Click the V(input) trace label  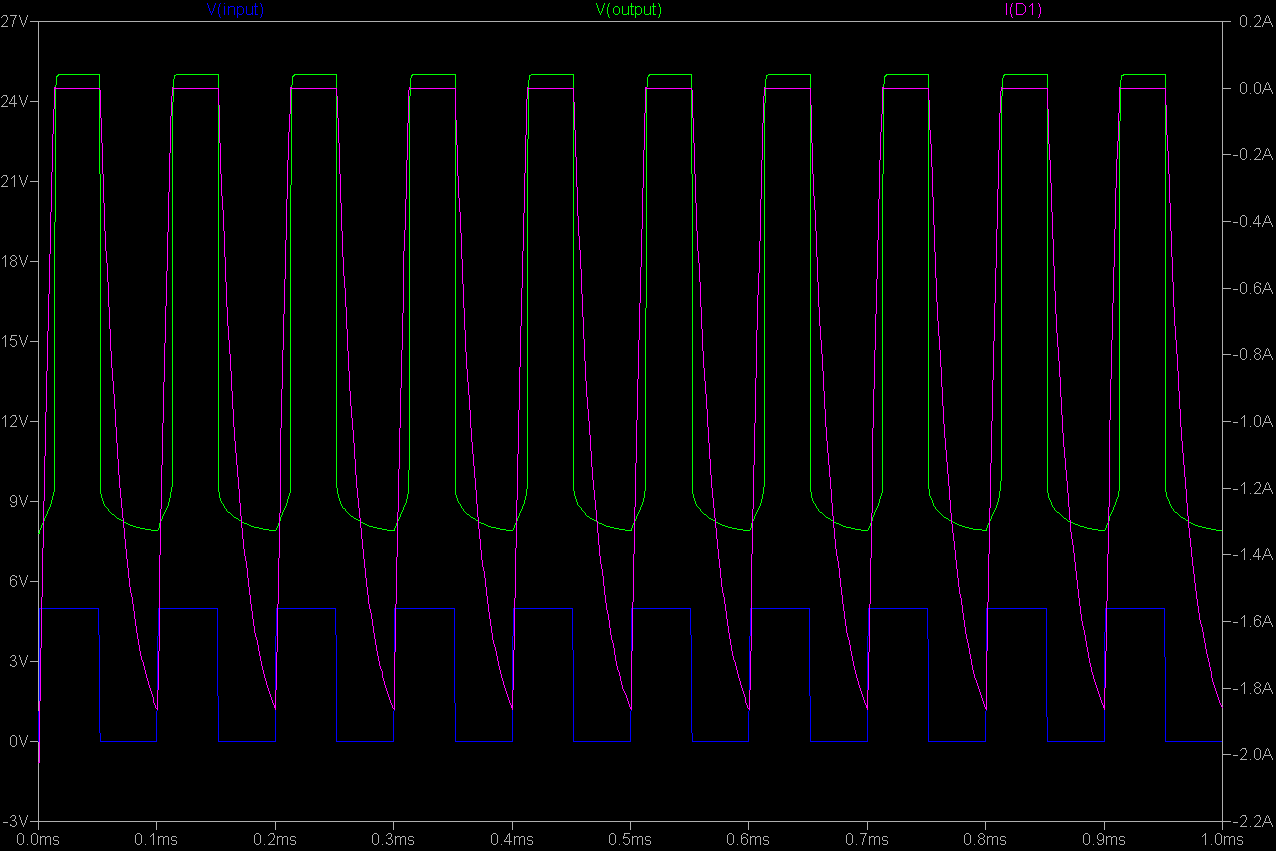pyautogui.click(x=235, y=10)
